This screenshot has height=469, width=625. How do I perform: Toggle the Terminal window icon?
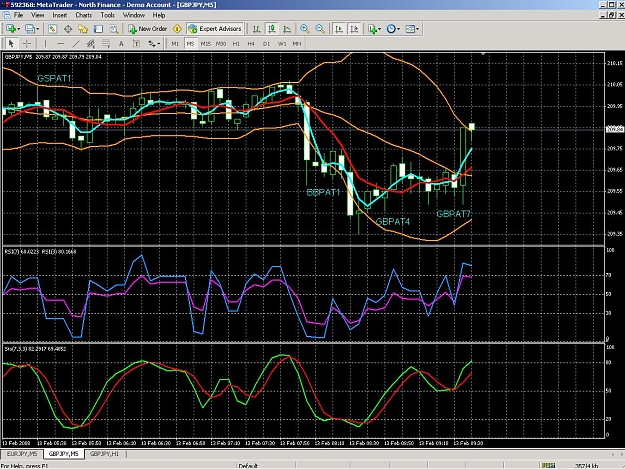(x=98, y=29)
